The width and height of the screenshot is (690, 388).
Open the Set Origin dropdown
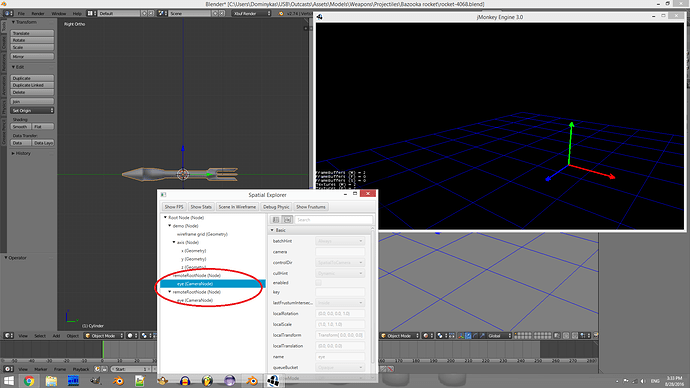tap(32, 110)
